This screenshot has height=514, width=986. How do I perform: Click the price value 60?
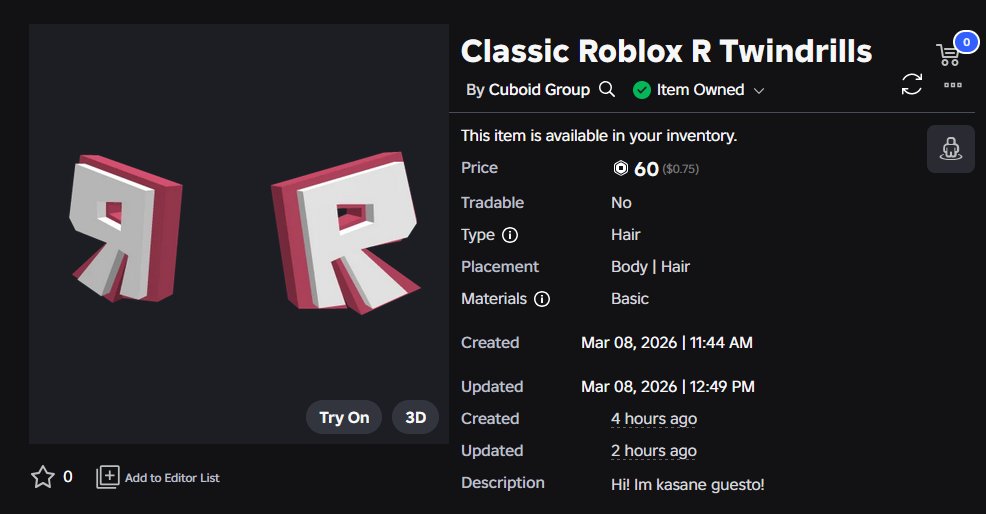[x=646, y=169]
